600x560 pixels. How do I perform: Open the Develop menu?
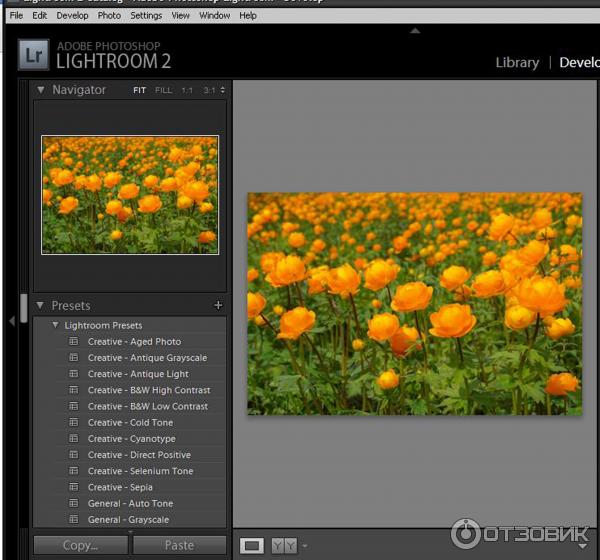[72, 16]
